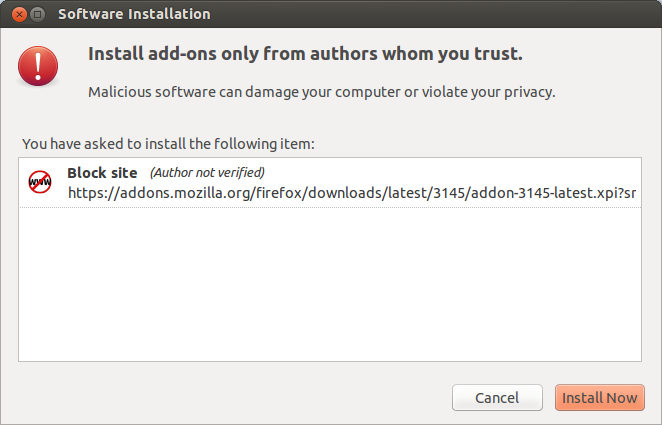
Task: Click empty white area of add-on list
Action: [x=330, y=284]
